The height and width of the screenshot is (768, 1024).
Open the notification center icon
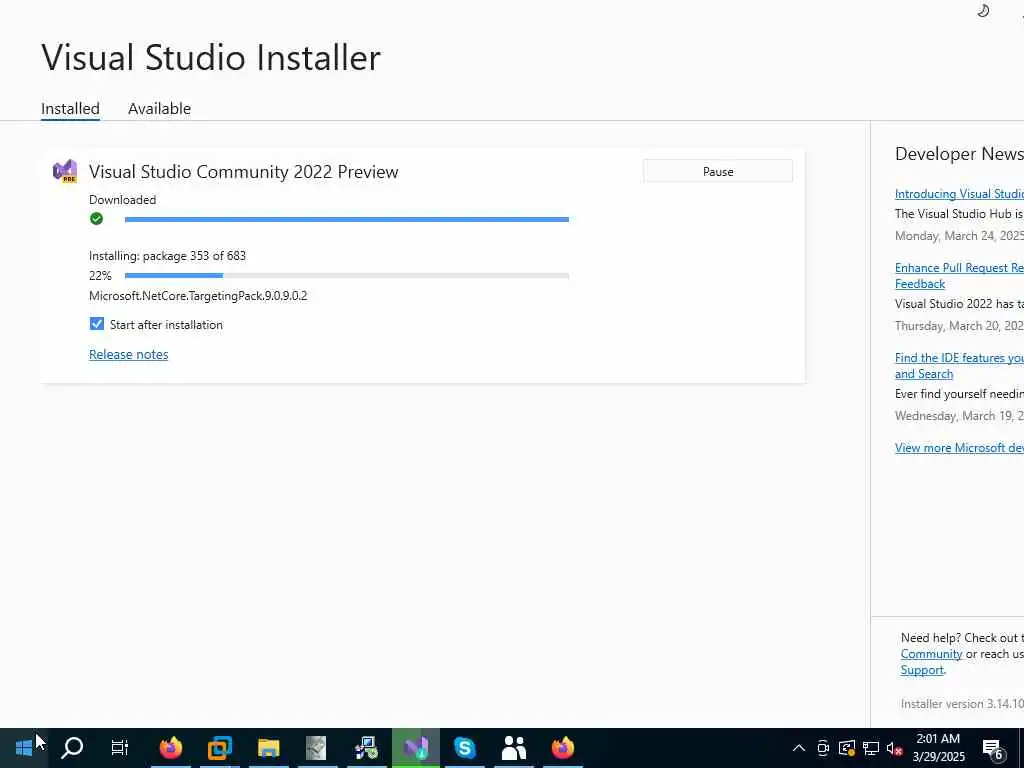click(993, 748)
